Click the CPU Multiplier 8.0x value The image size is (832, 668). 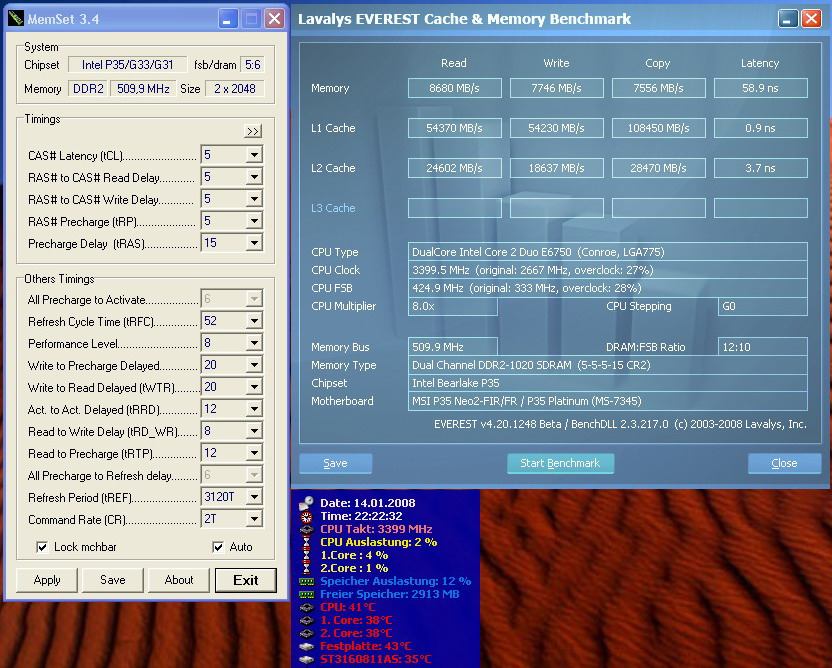pyautogui.click(x=453, y=306)
